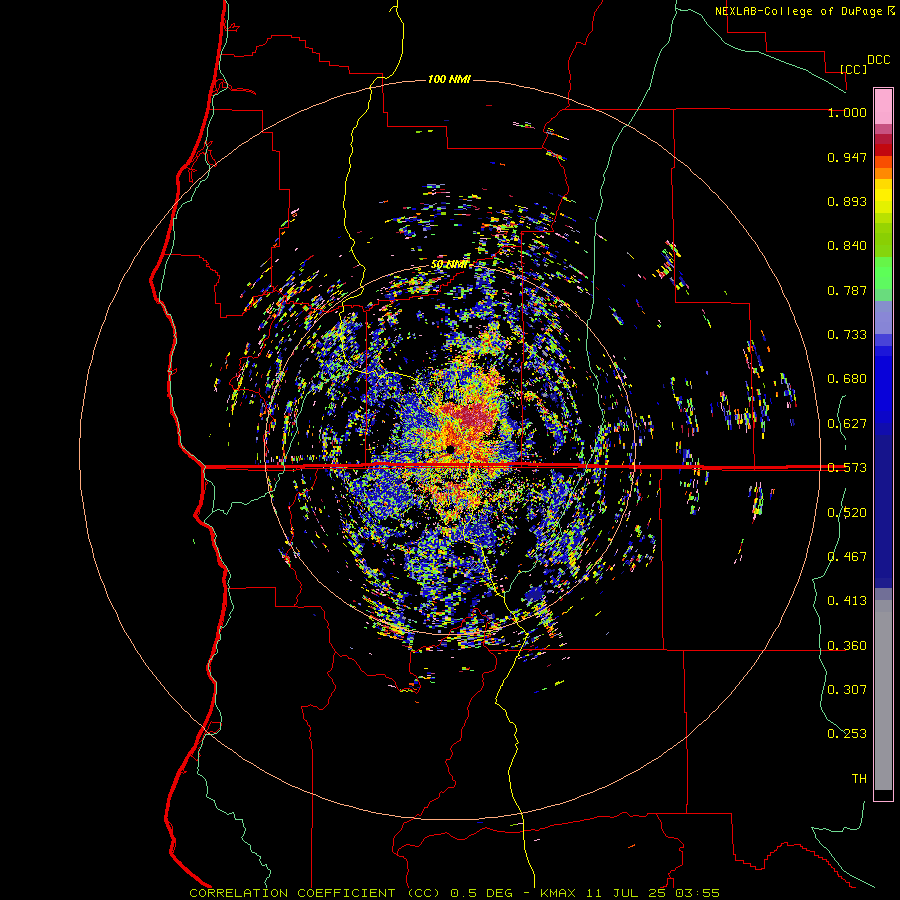The image size is (900, 900).
Task: Click the bright green segment of color bar
Action: point(883,273)
